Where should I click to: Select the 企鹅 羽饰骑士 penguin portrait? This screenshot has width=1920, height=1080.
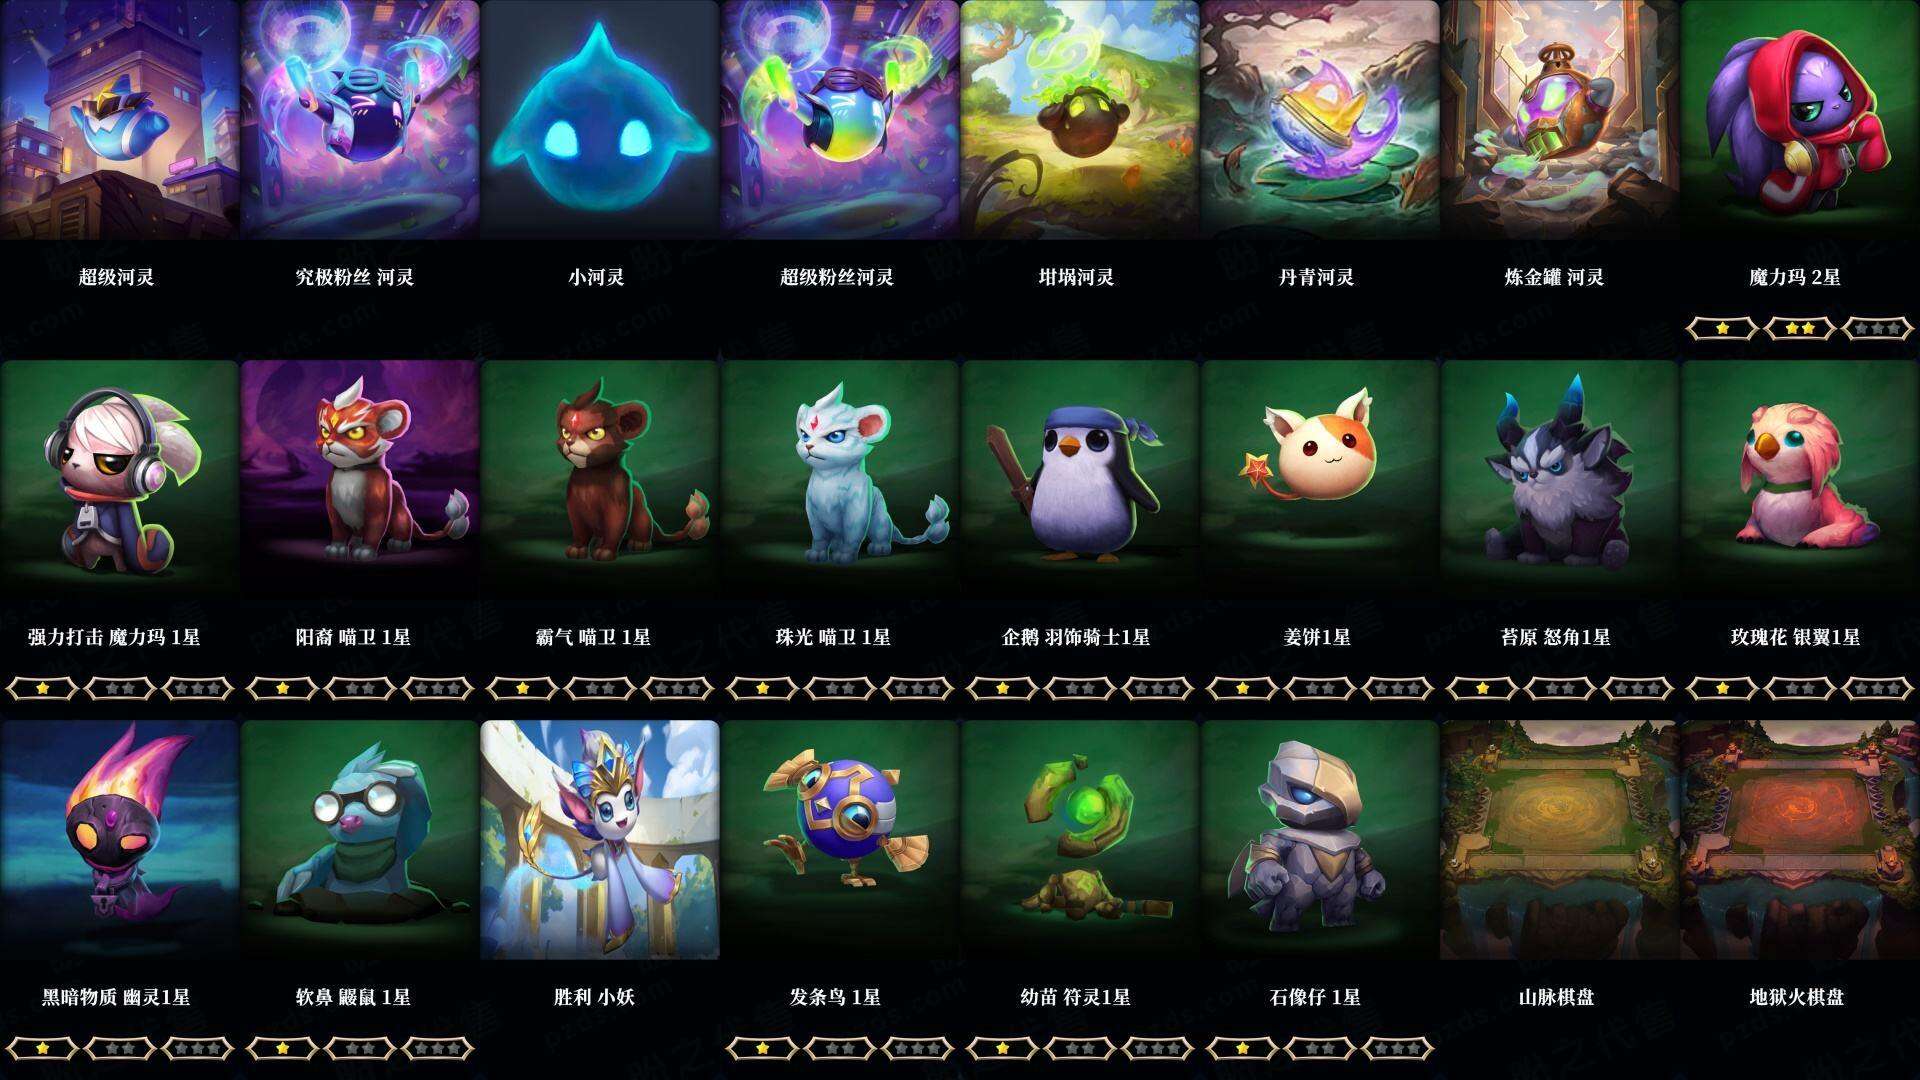coord(1079,480)
